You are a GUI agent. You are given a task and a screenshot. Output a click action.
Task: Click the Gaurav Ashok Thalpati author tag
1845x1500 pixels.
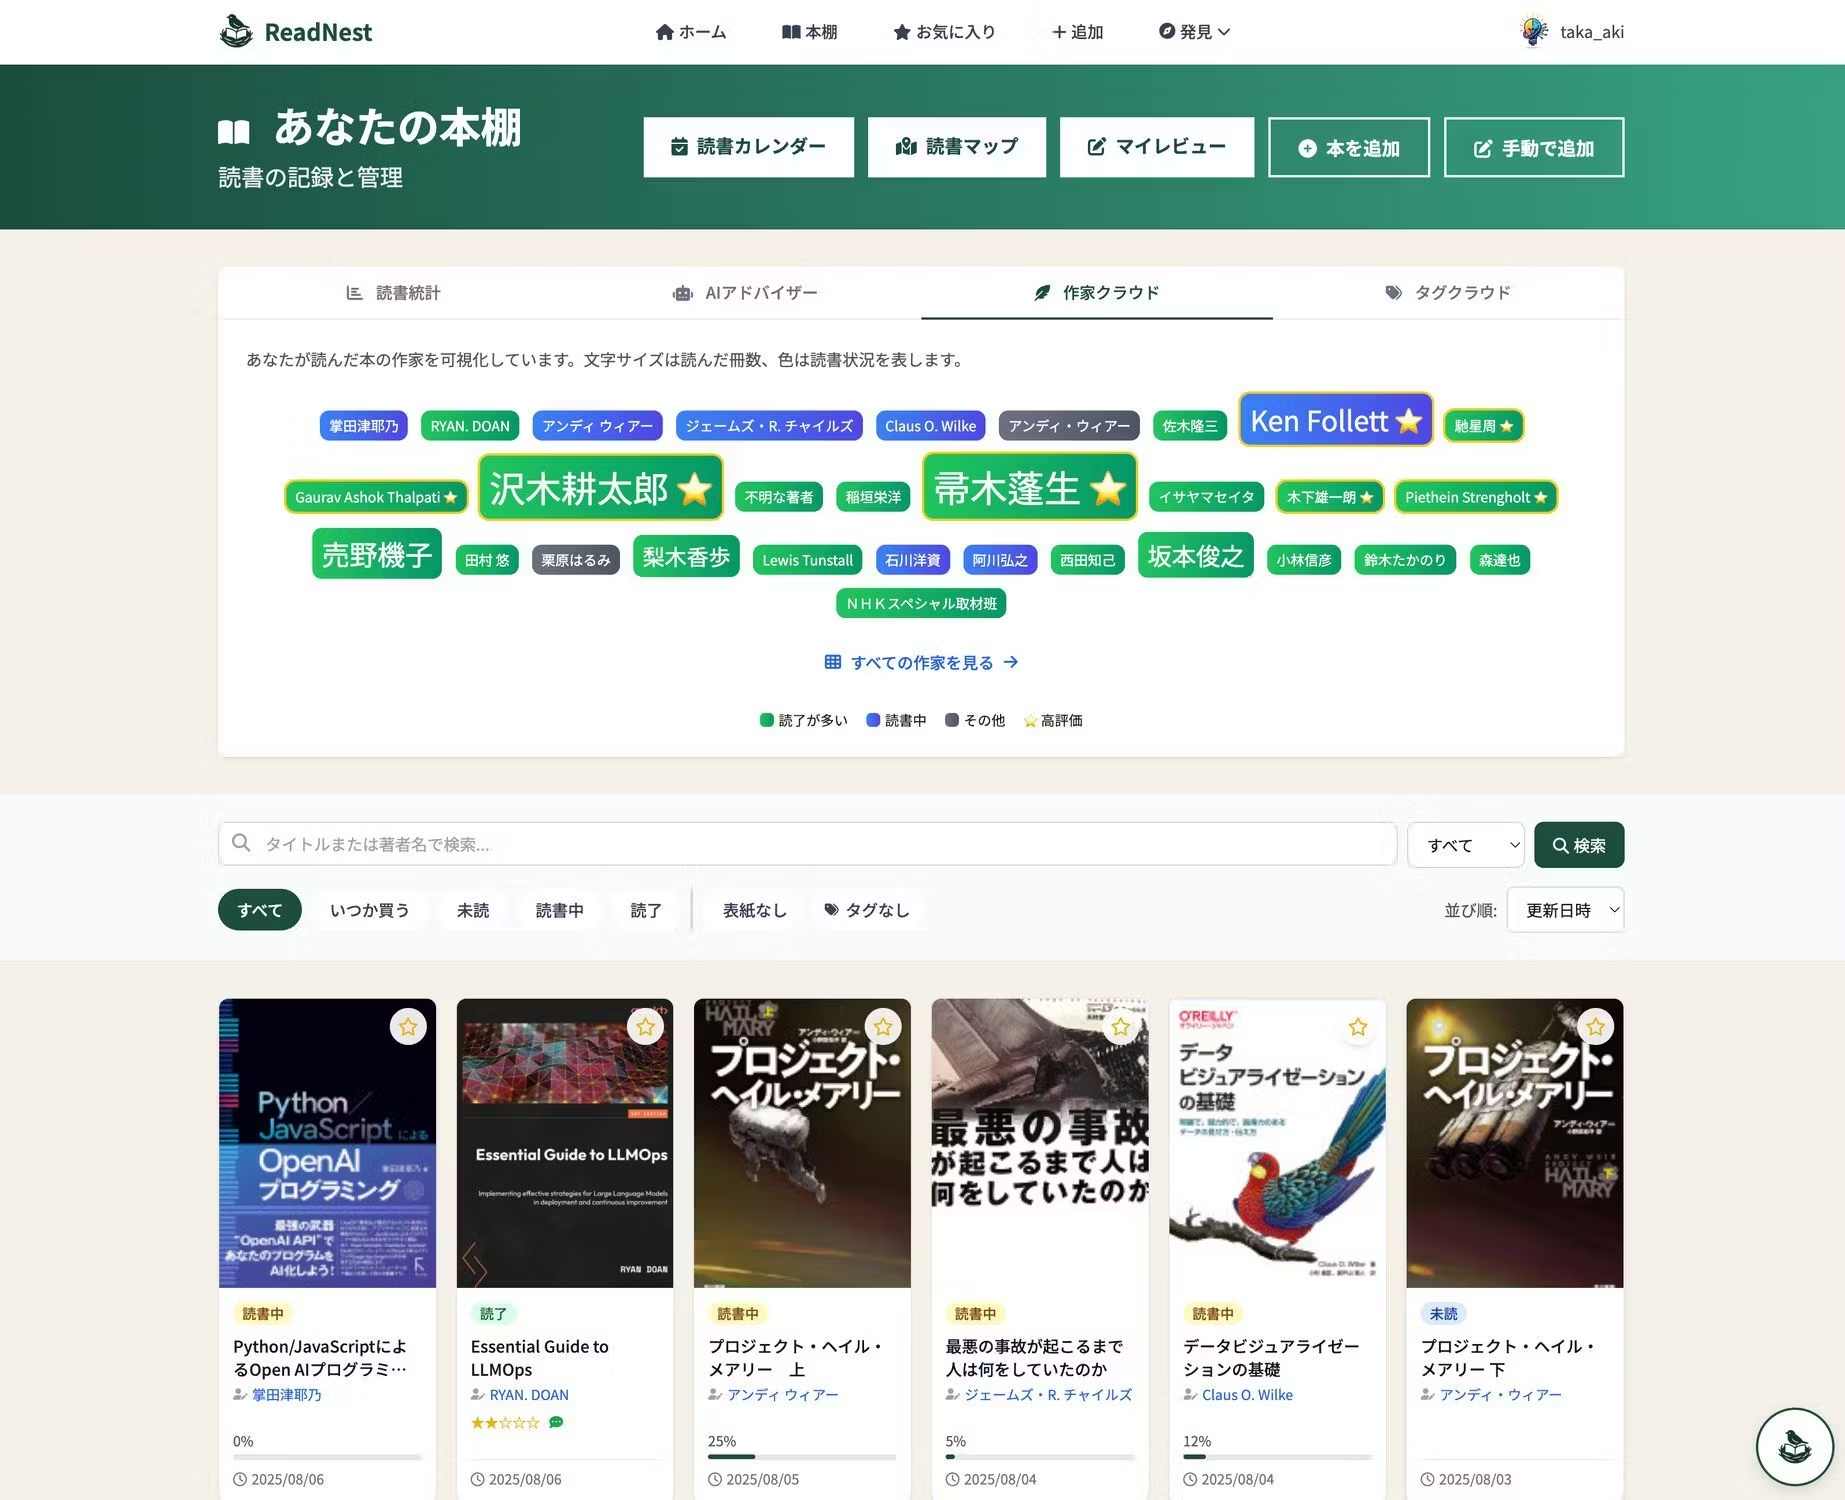coord(376,497)
